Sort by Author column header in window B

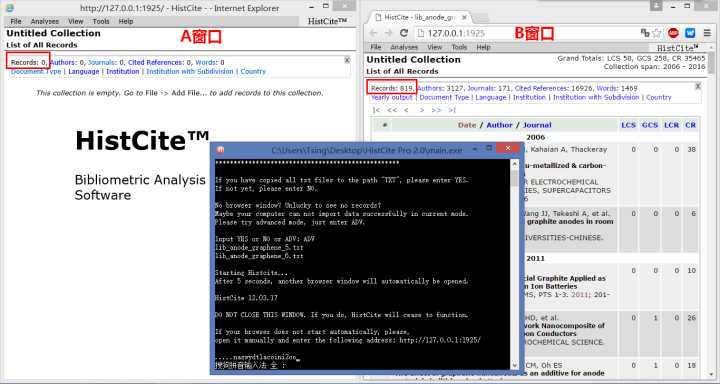point(499,125)
